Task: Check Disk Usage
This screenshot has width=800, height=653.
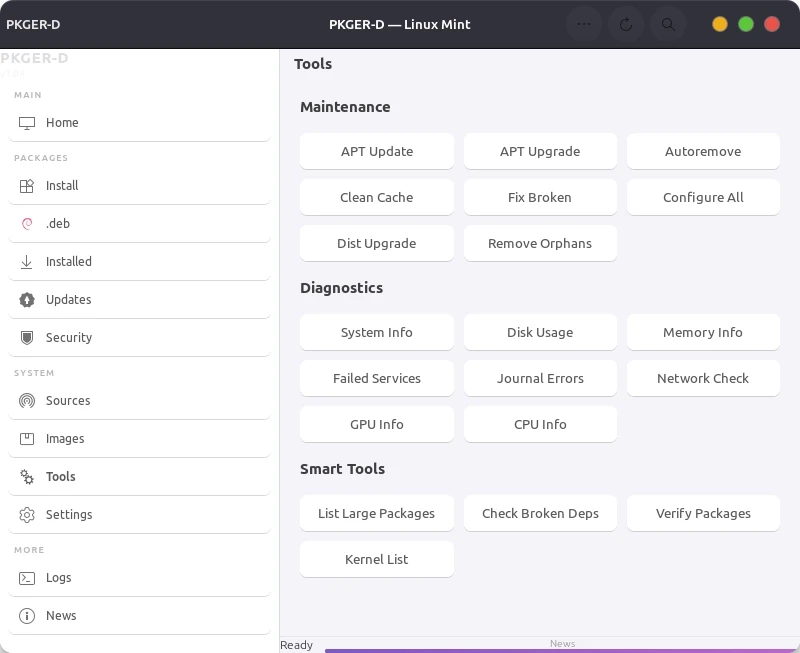Action: tap(540, 333)
